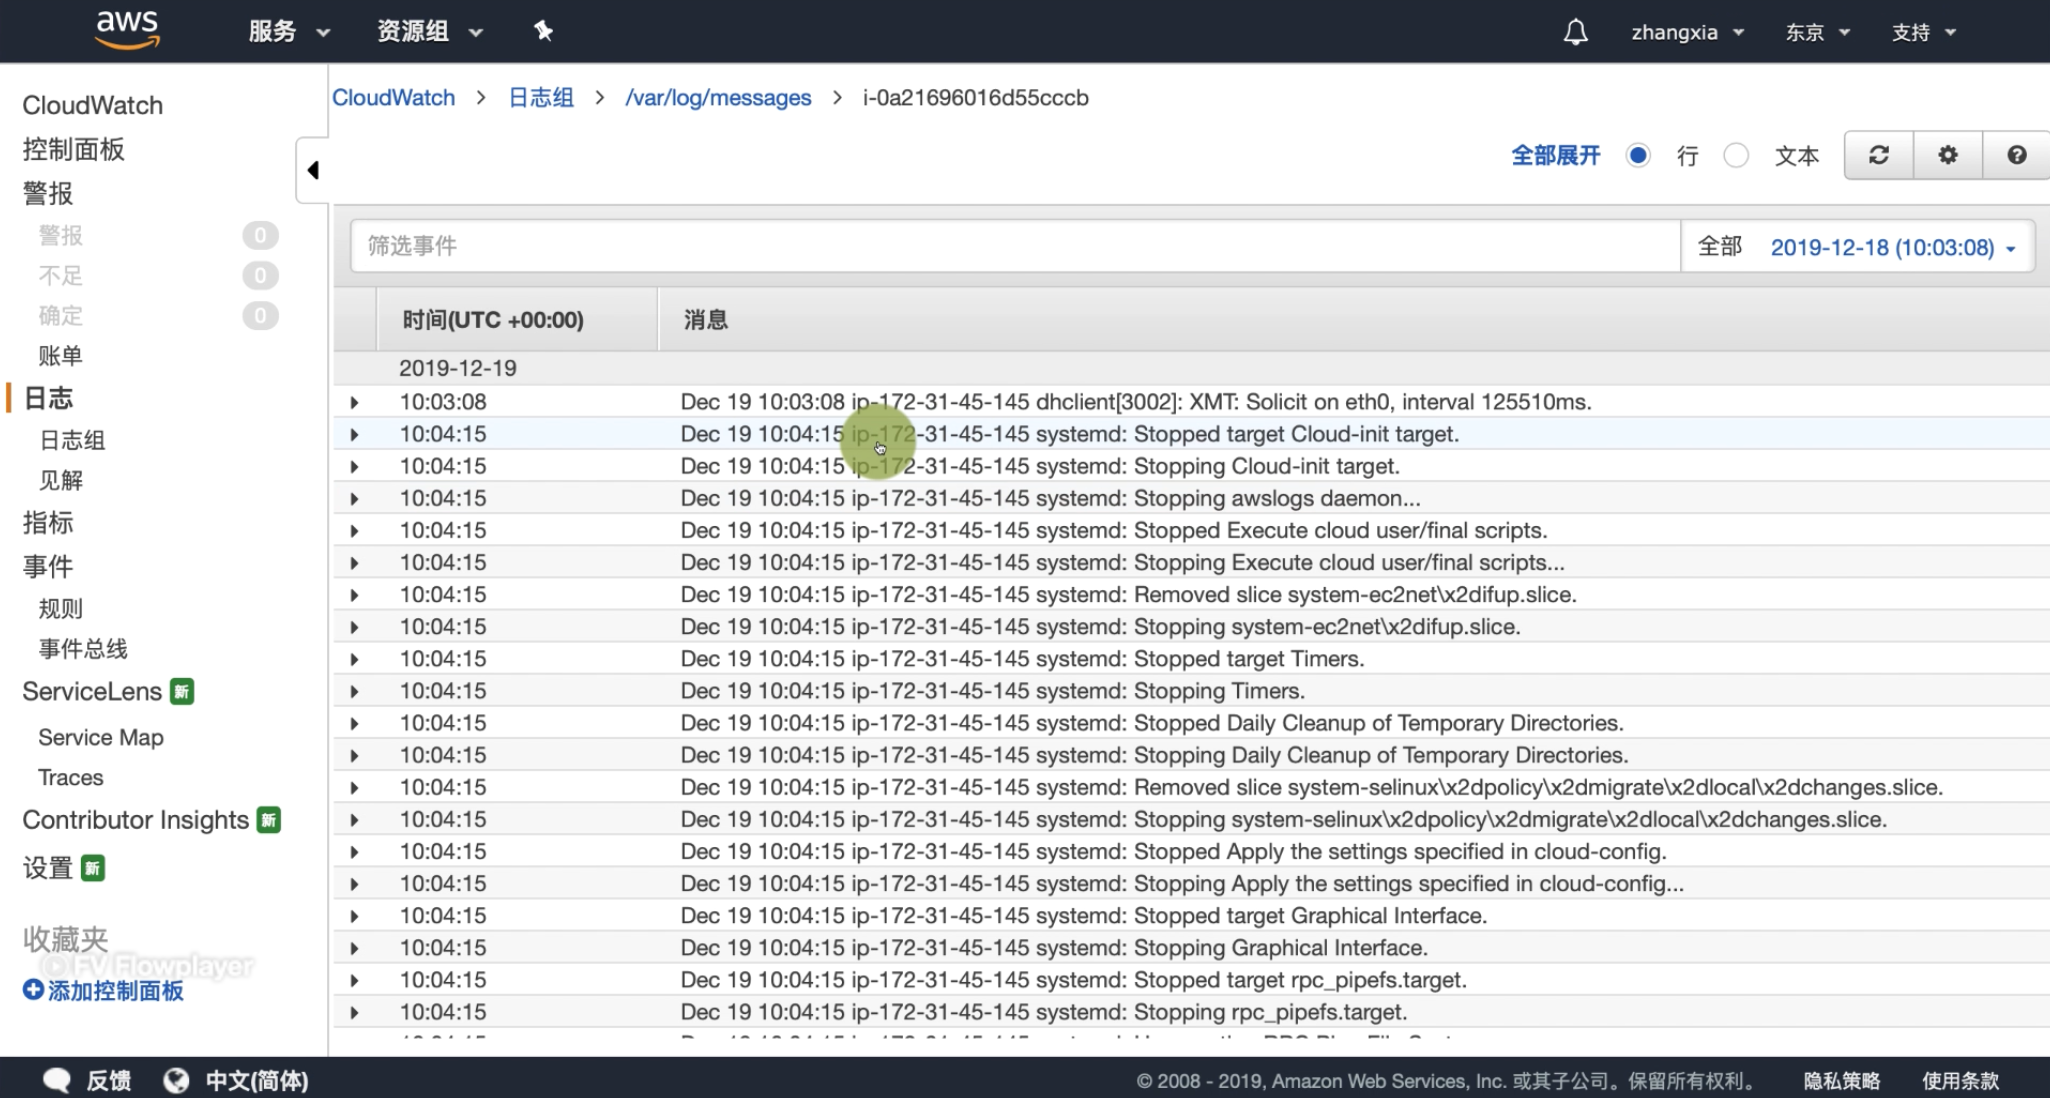
Task: Open 事件 in the sidebar
Action: tap(48, 566)
